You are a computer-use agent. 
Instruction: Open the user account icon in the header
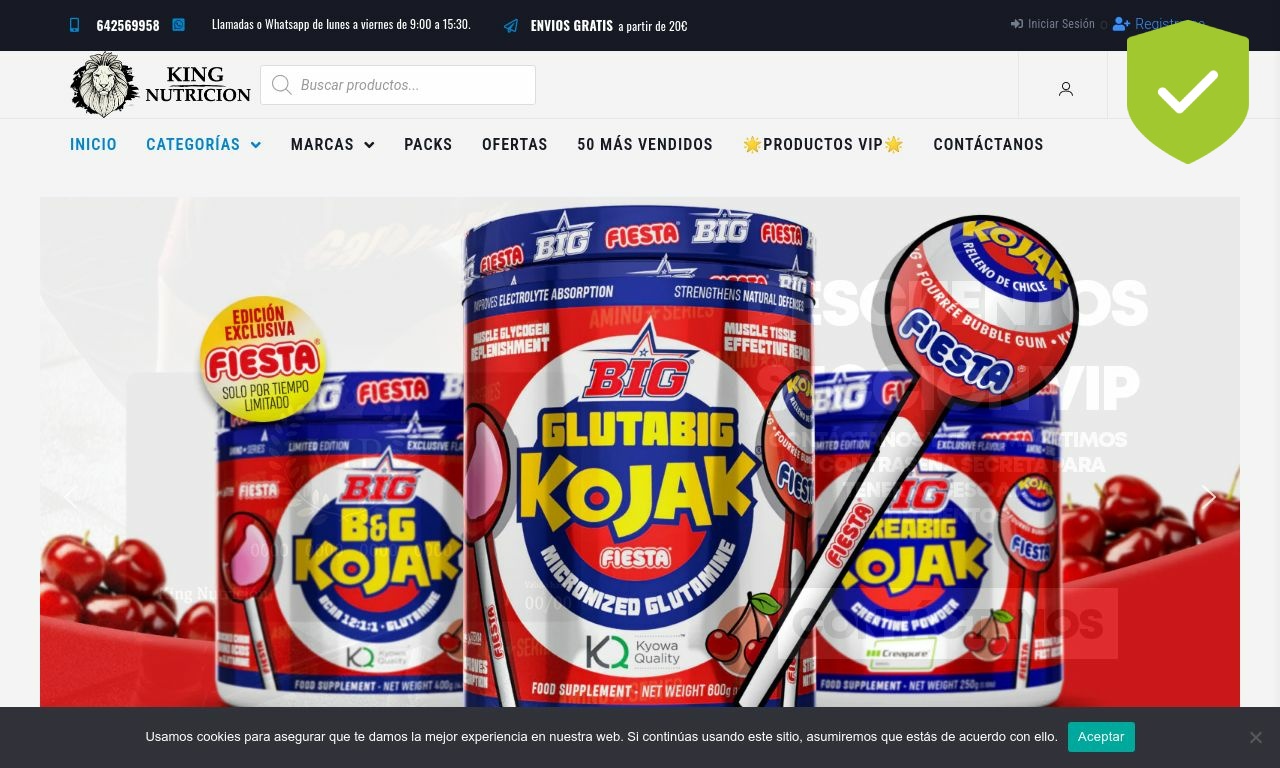[1066, 89]
